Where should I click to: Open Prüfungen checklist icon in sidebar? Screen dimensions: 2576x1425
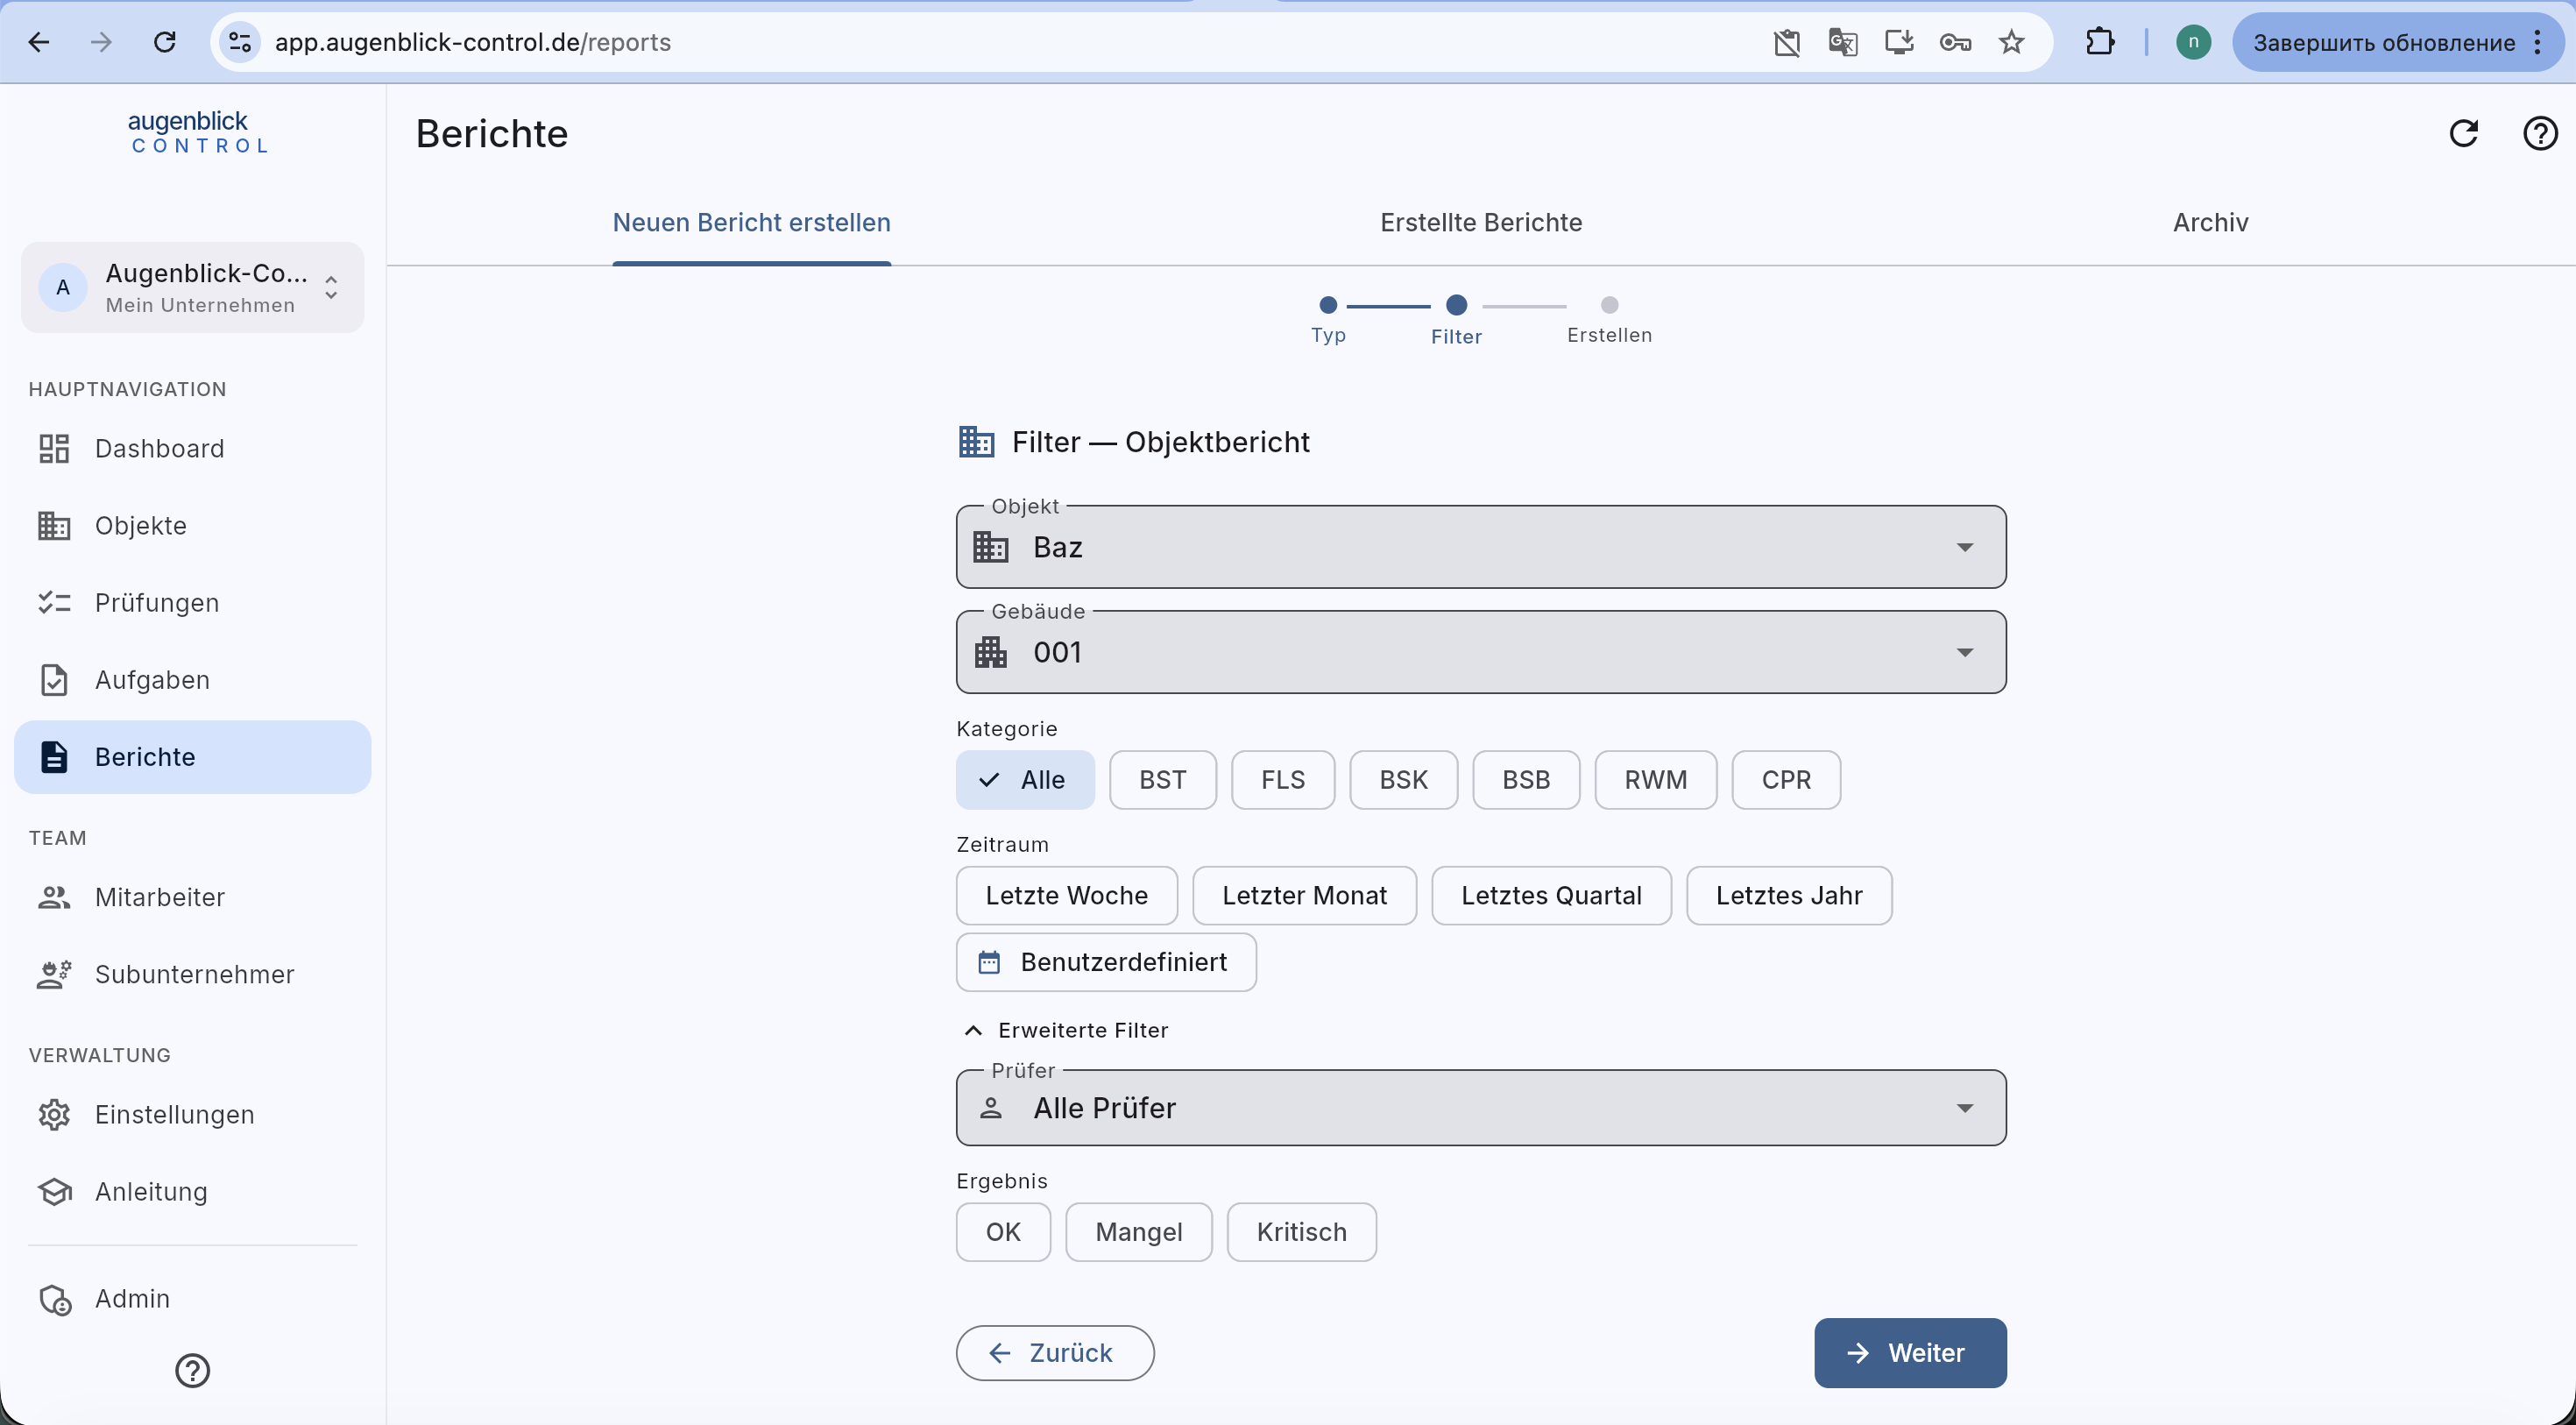pos(54,602)
